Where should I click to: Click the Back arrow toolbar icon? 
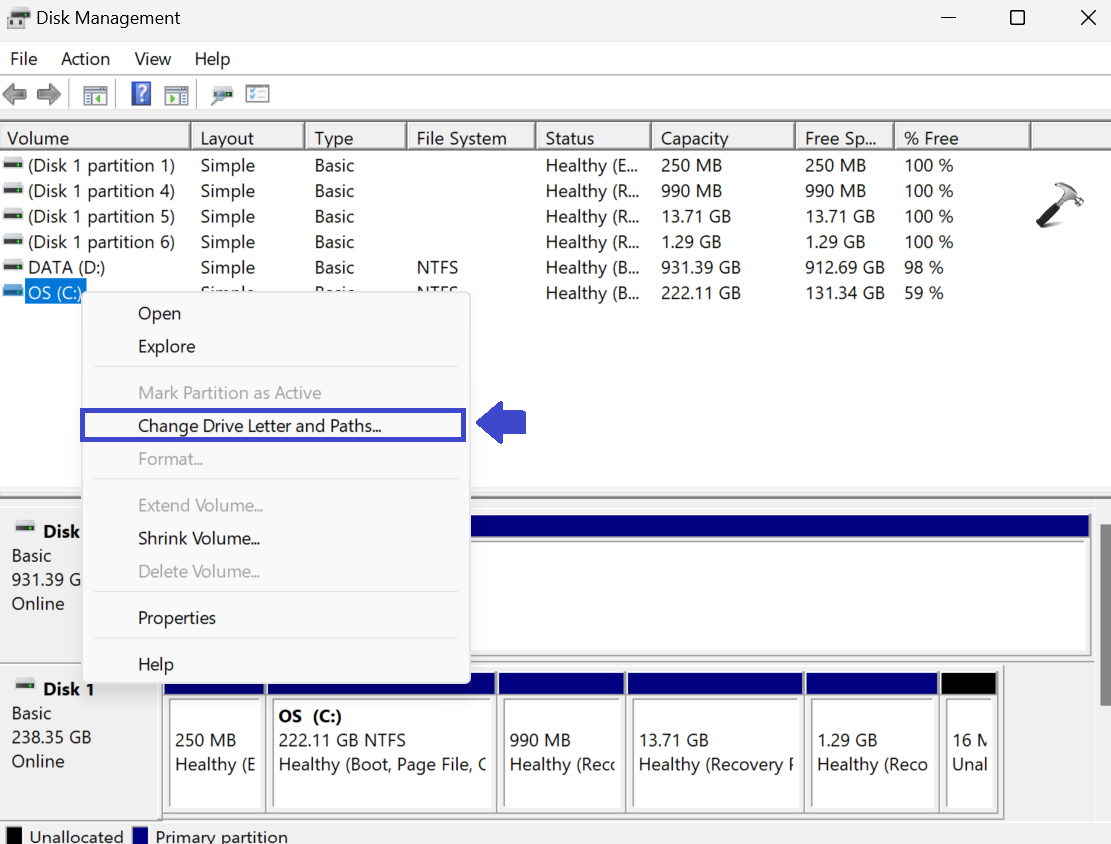[x=15, y=95]
